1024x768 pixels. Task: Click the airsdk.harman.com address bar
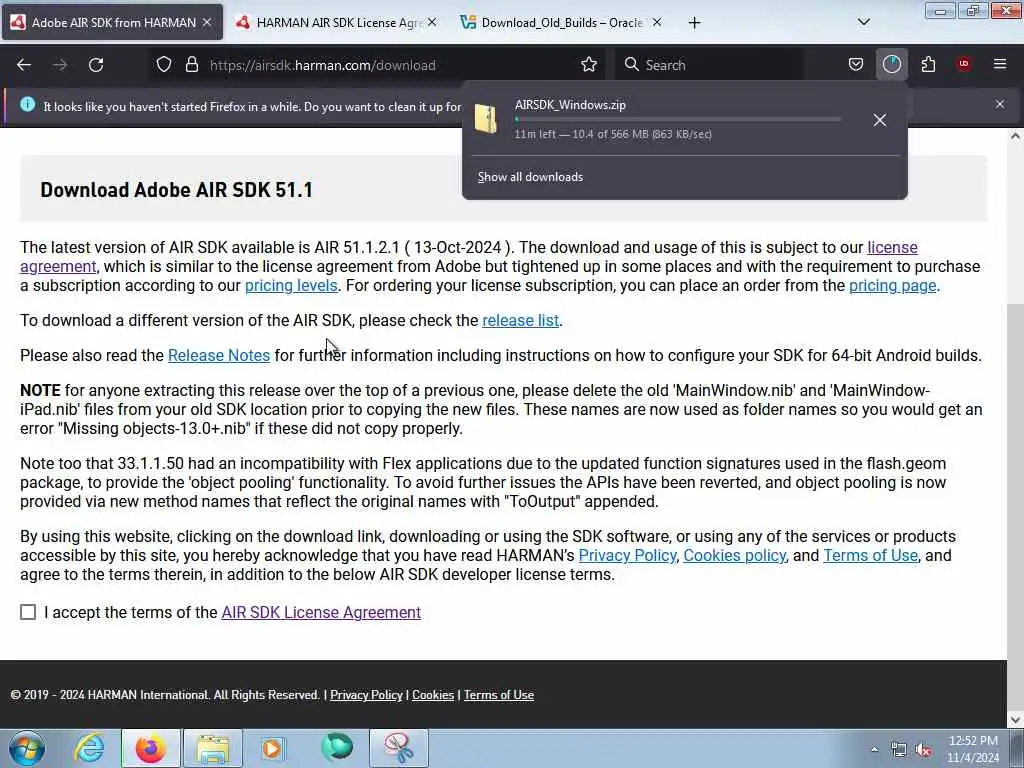(x=379, y=65)
